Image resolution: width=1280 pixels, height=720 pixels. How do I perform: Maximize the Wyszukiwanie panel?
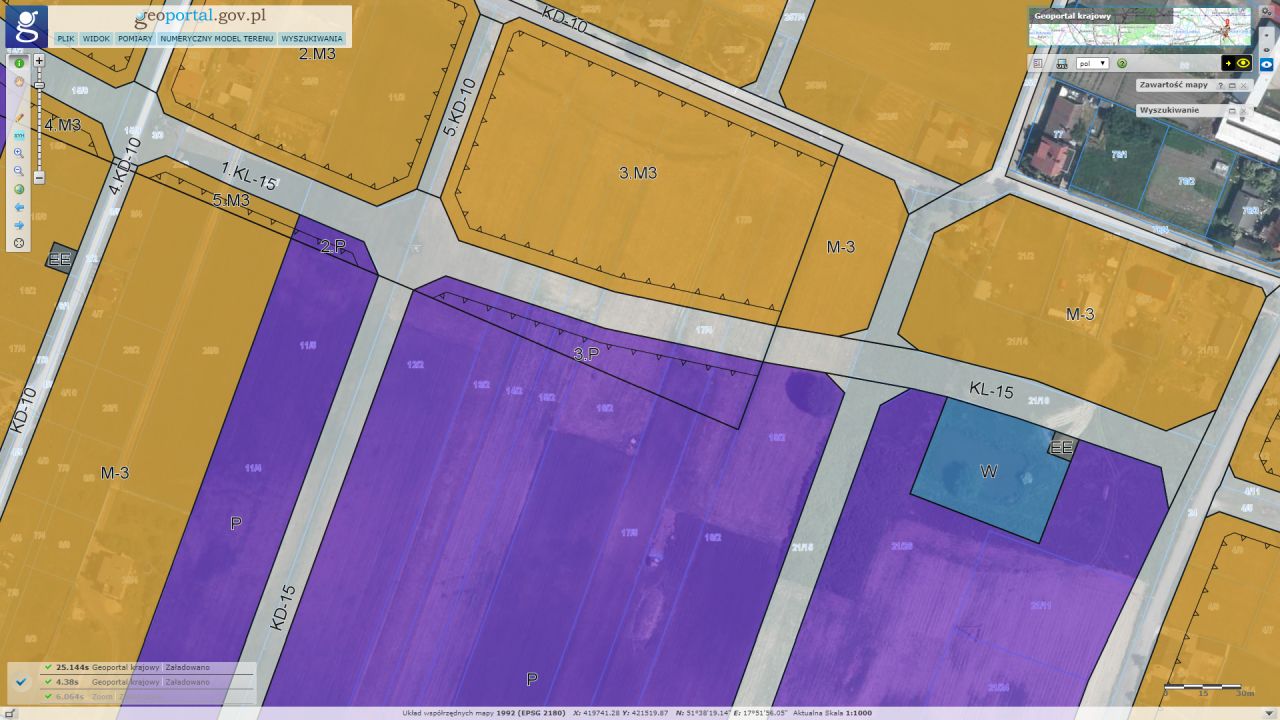1232,110
